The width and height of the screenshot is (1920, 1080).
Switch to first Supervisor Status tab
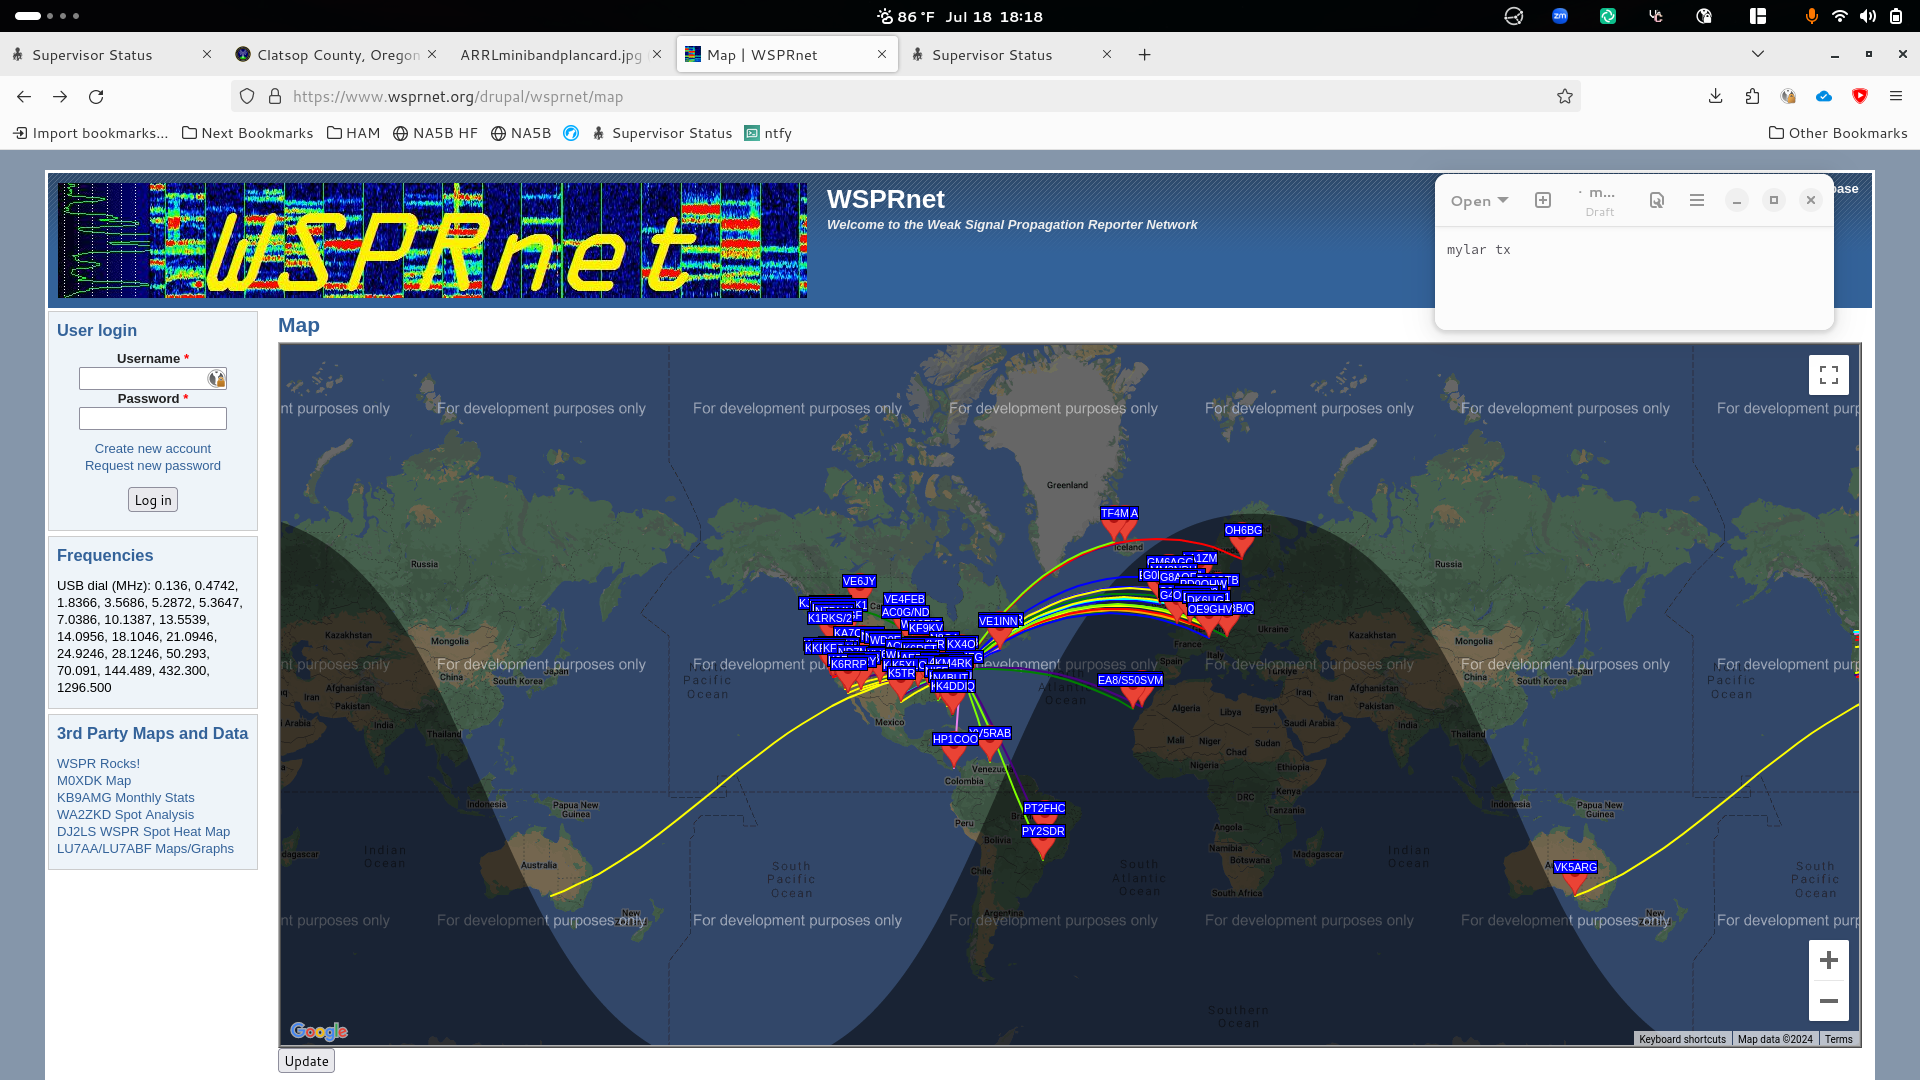(x=92, y=55)
